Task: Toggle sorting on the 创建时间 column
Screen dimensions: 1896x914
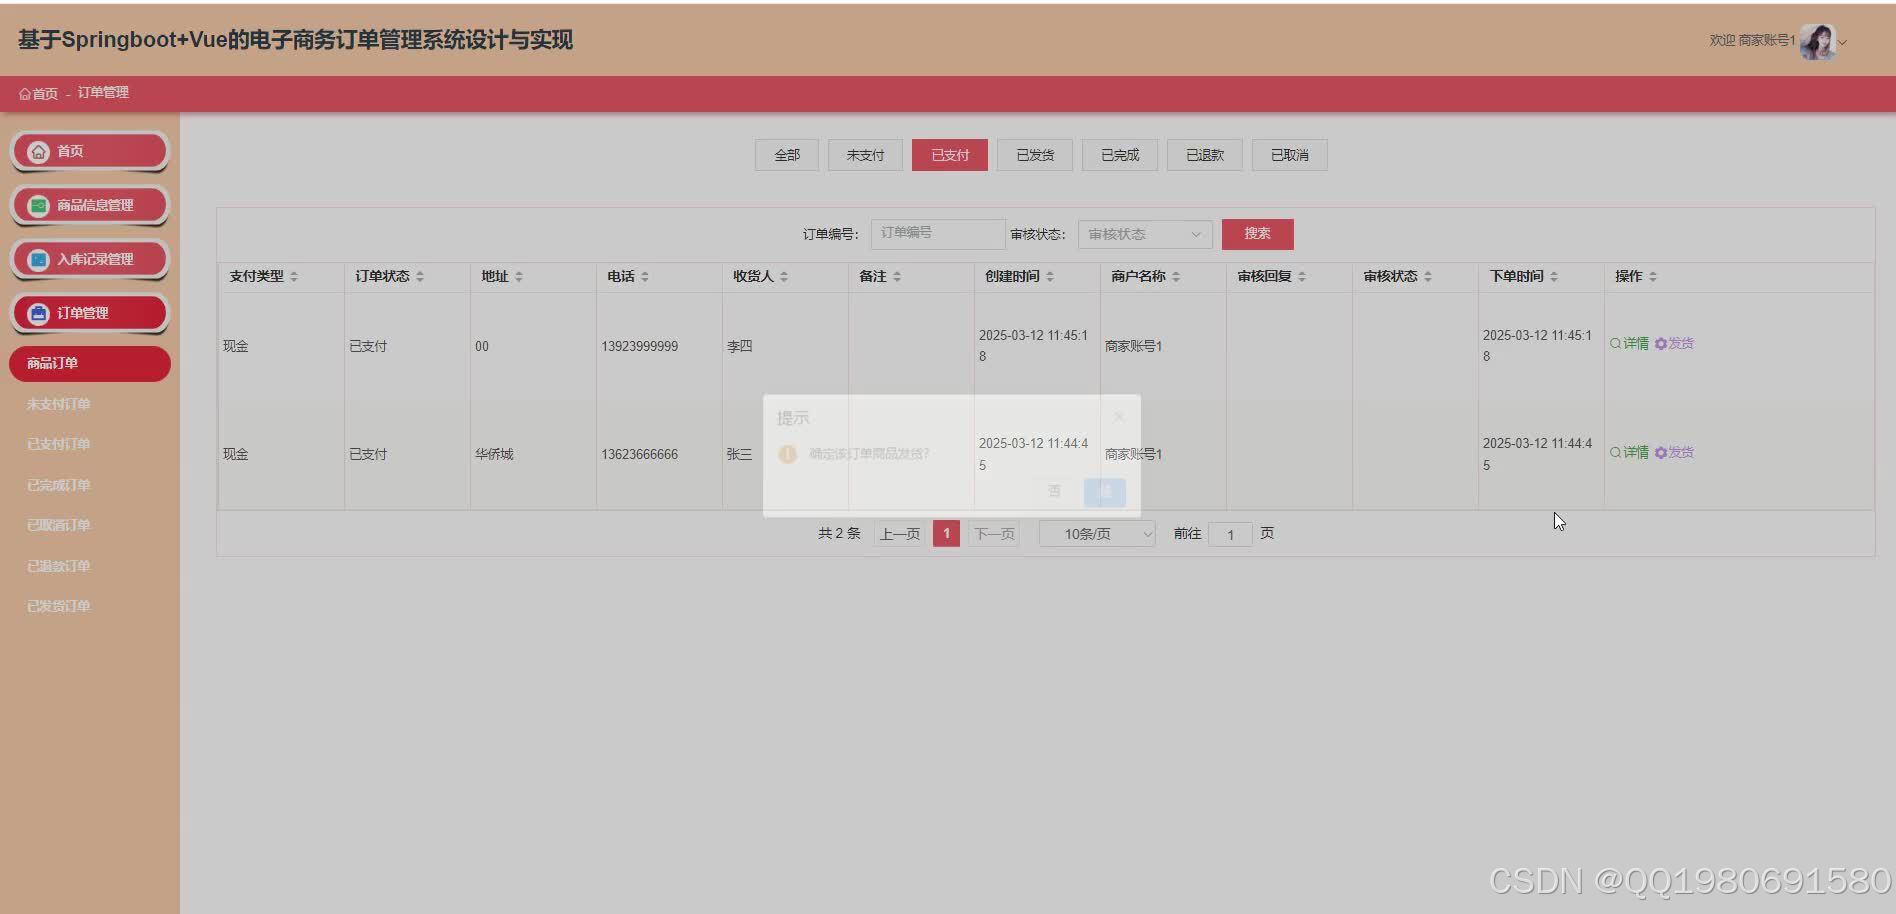Action: 1052,276
